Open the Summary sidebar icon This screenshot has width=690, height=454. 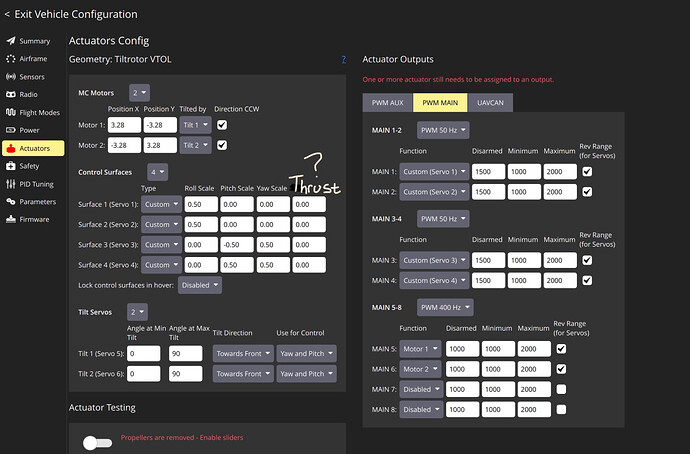(x=11, y=41)
